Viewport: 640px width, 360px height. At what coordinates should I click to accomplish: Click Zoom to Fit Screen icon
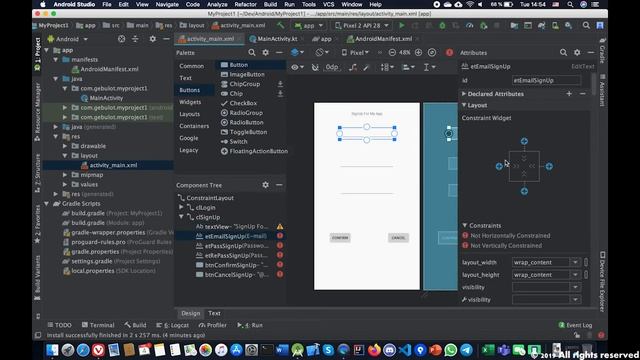432,53
